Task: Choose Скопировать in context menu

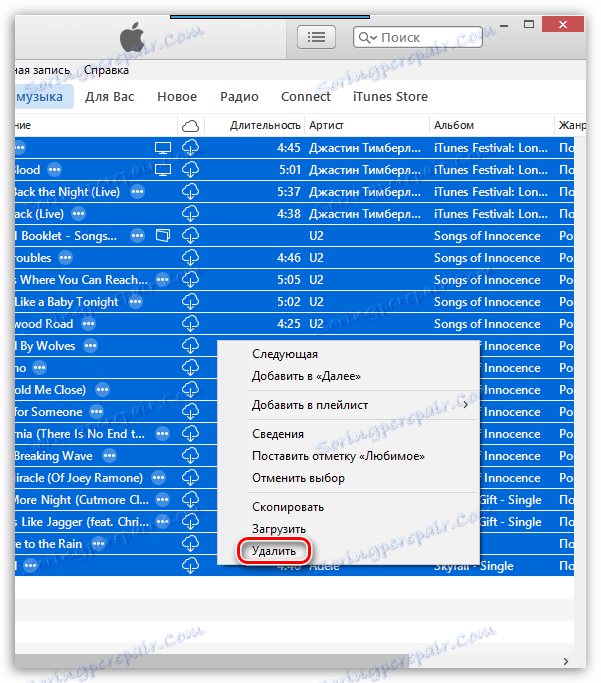Action: click(288, 507)
